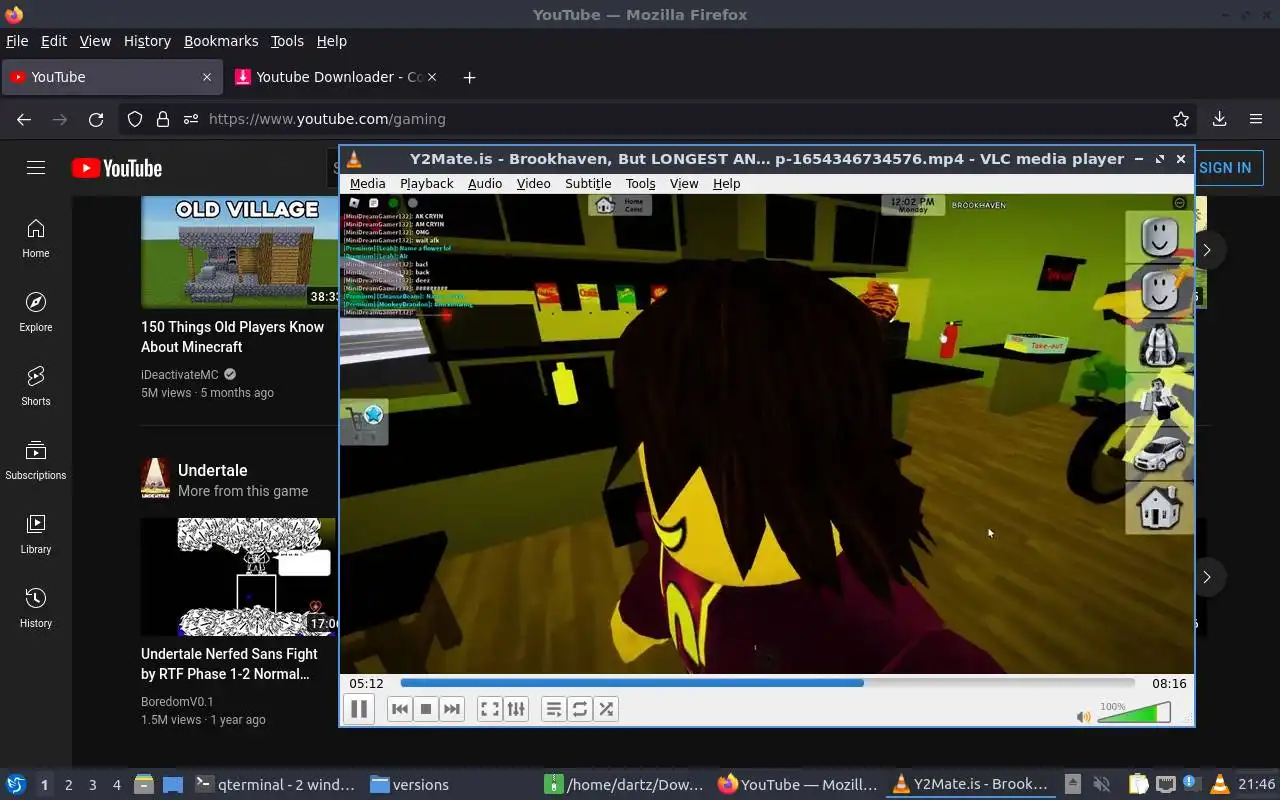
Task: Open Firefox application hamburger menu
Action: click(1256, 119)
